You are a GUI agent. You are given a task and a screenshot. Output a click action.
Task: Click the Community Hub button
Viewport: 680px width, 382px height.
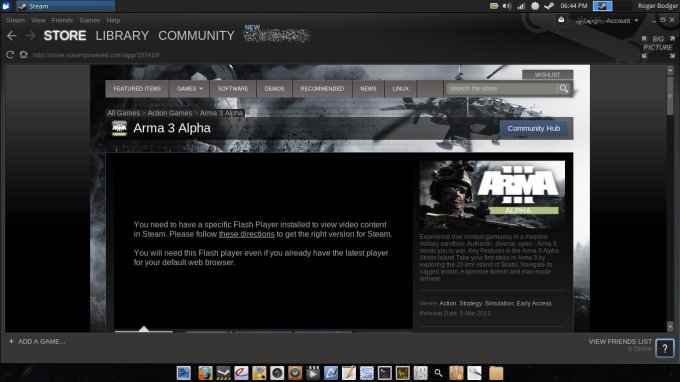pos(534,128)
